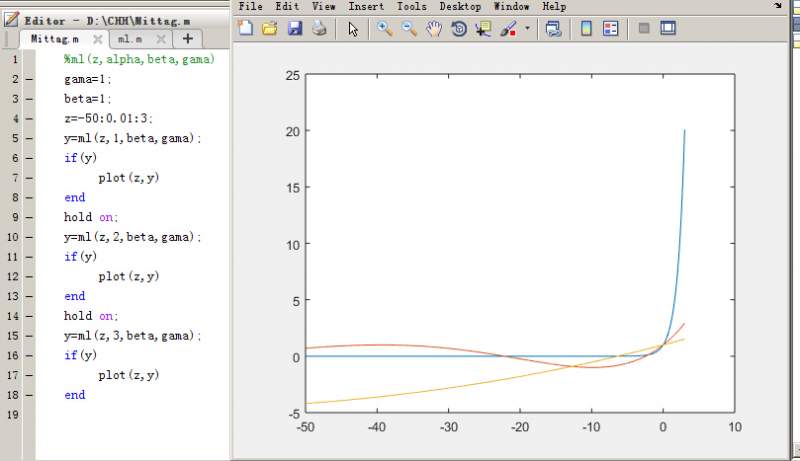The image size is (800, 461).
Task: Open the Help menu of the figure
Action: click(x=554, y=7)
